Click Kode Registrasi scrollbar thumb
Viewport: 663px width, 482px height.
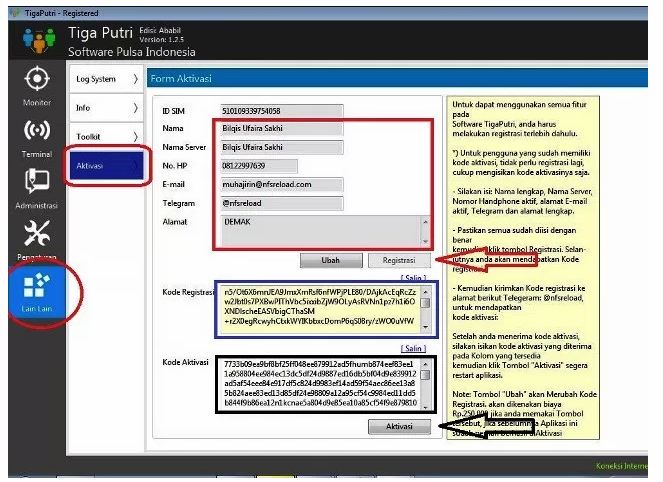tap(426, 303)
